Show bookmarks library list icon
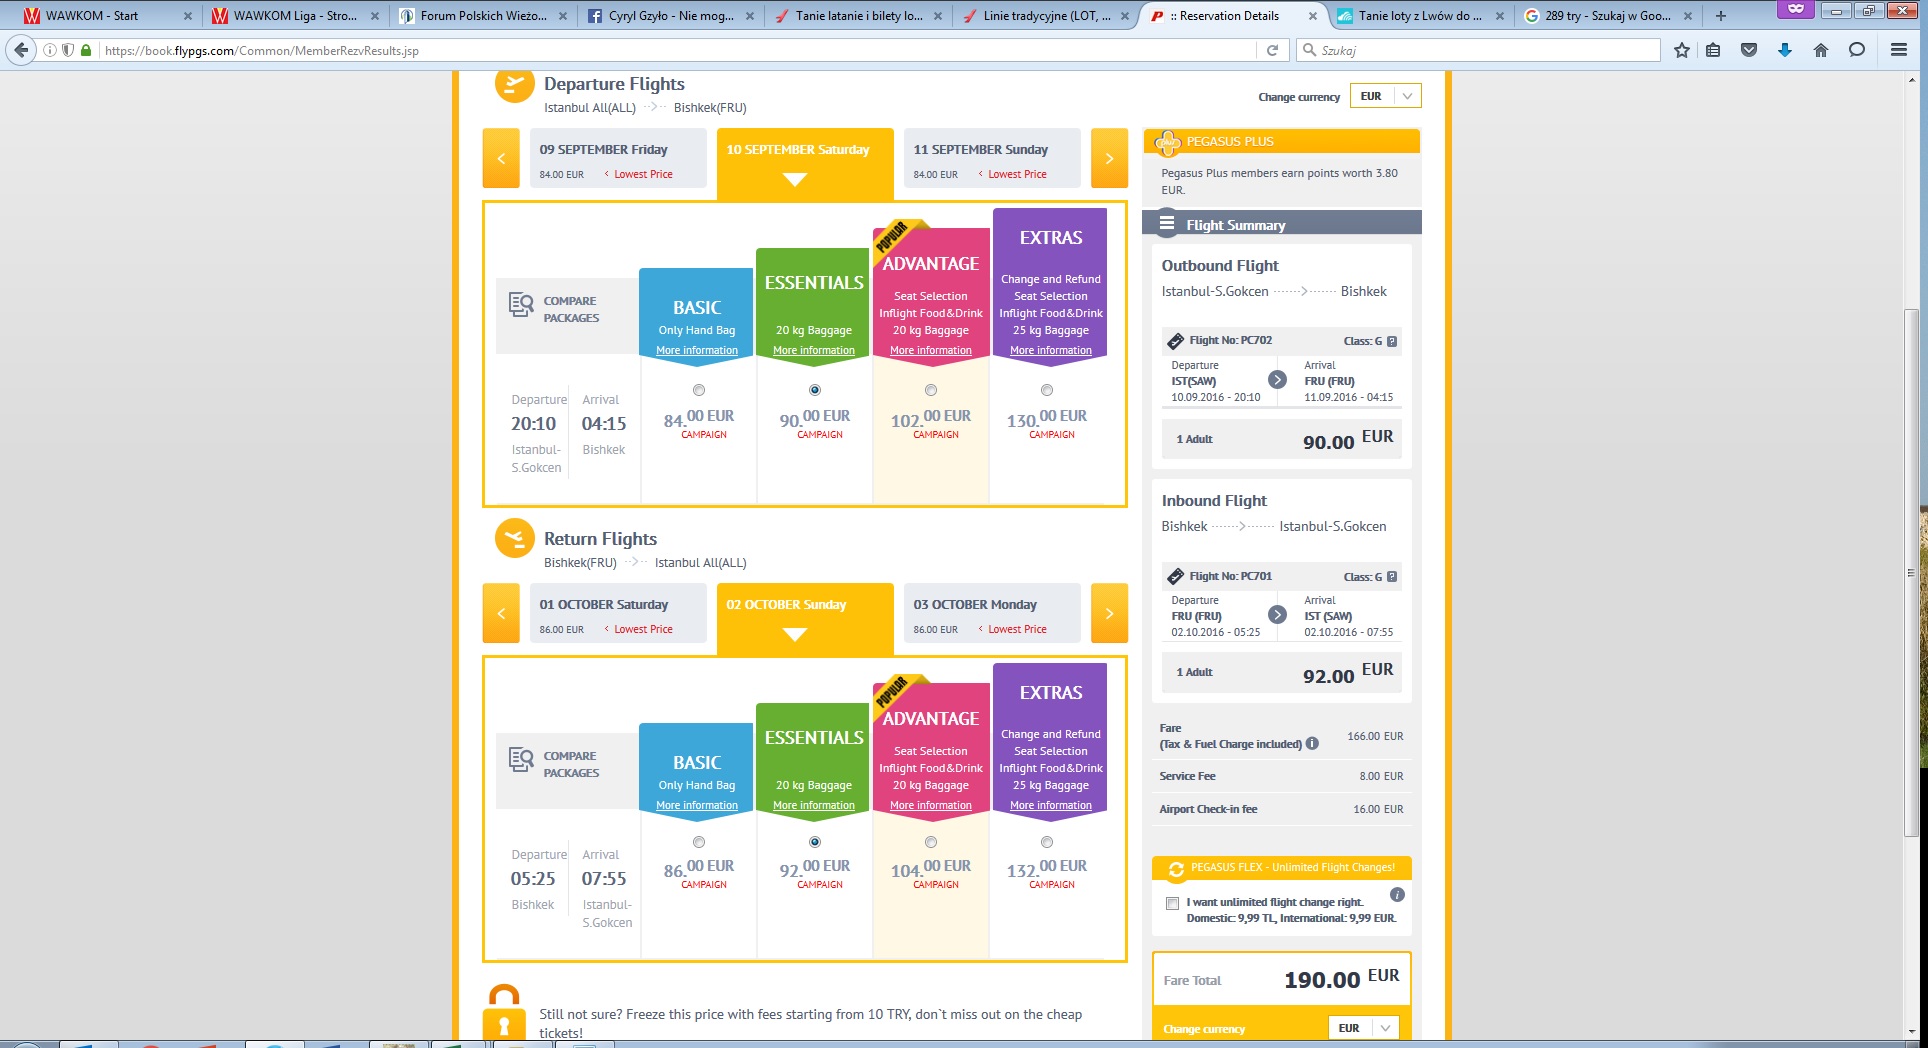The height and width of the screenshot is (1048, 1928). coord(1713,50)
